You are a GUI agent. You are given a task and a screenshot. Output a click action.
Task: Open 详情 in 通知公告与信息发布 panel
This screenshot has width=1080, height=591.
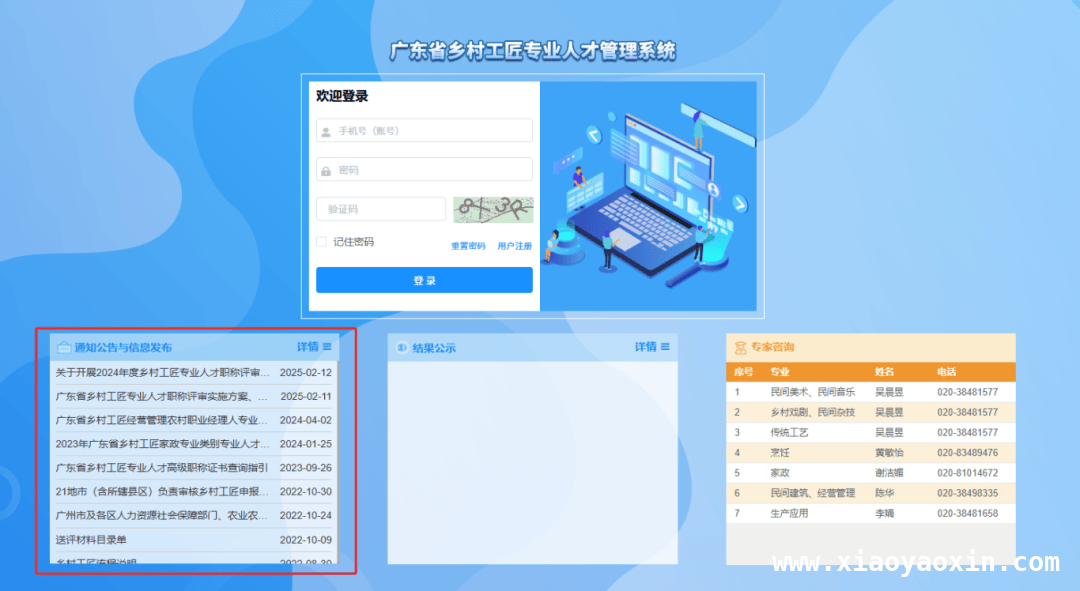tap(314, 346)
